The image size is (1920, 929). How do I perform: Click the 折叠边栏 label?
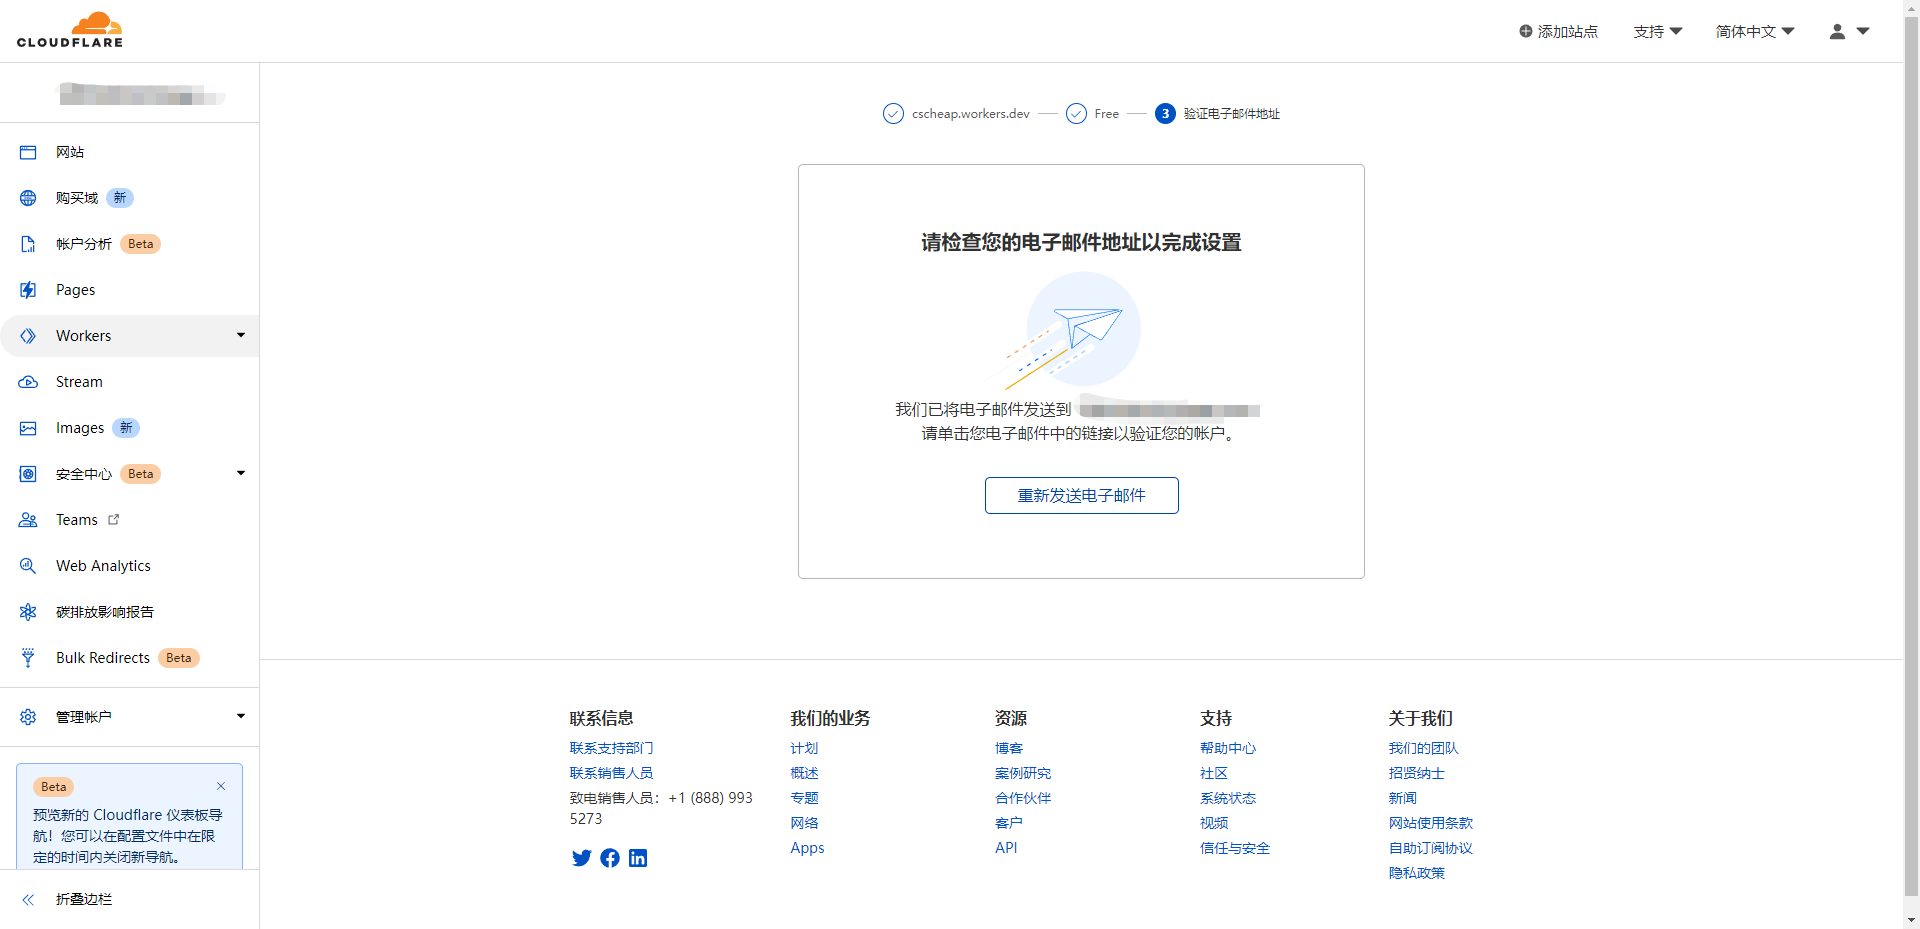(x=84, y=900)
